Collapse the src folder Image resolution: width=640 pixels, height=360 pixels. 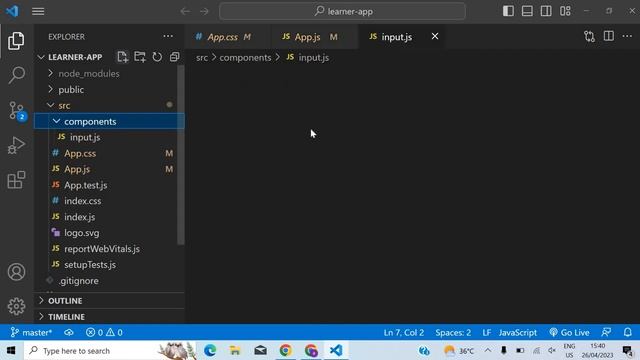coord(109,105)
